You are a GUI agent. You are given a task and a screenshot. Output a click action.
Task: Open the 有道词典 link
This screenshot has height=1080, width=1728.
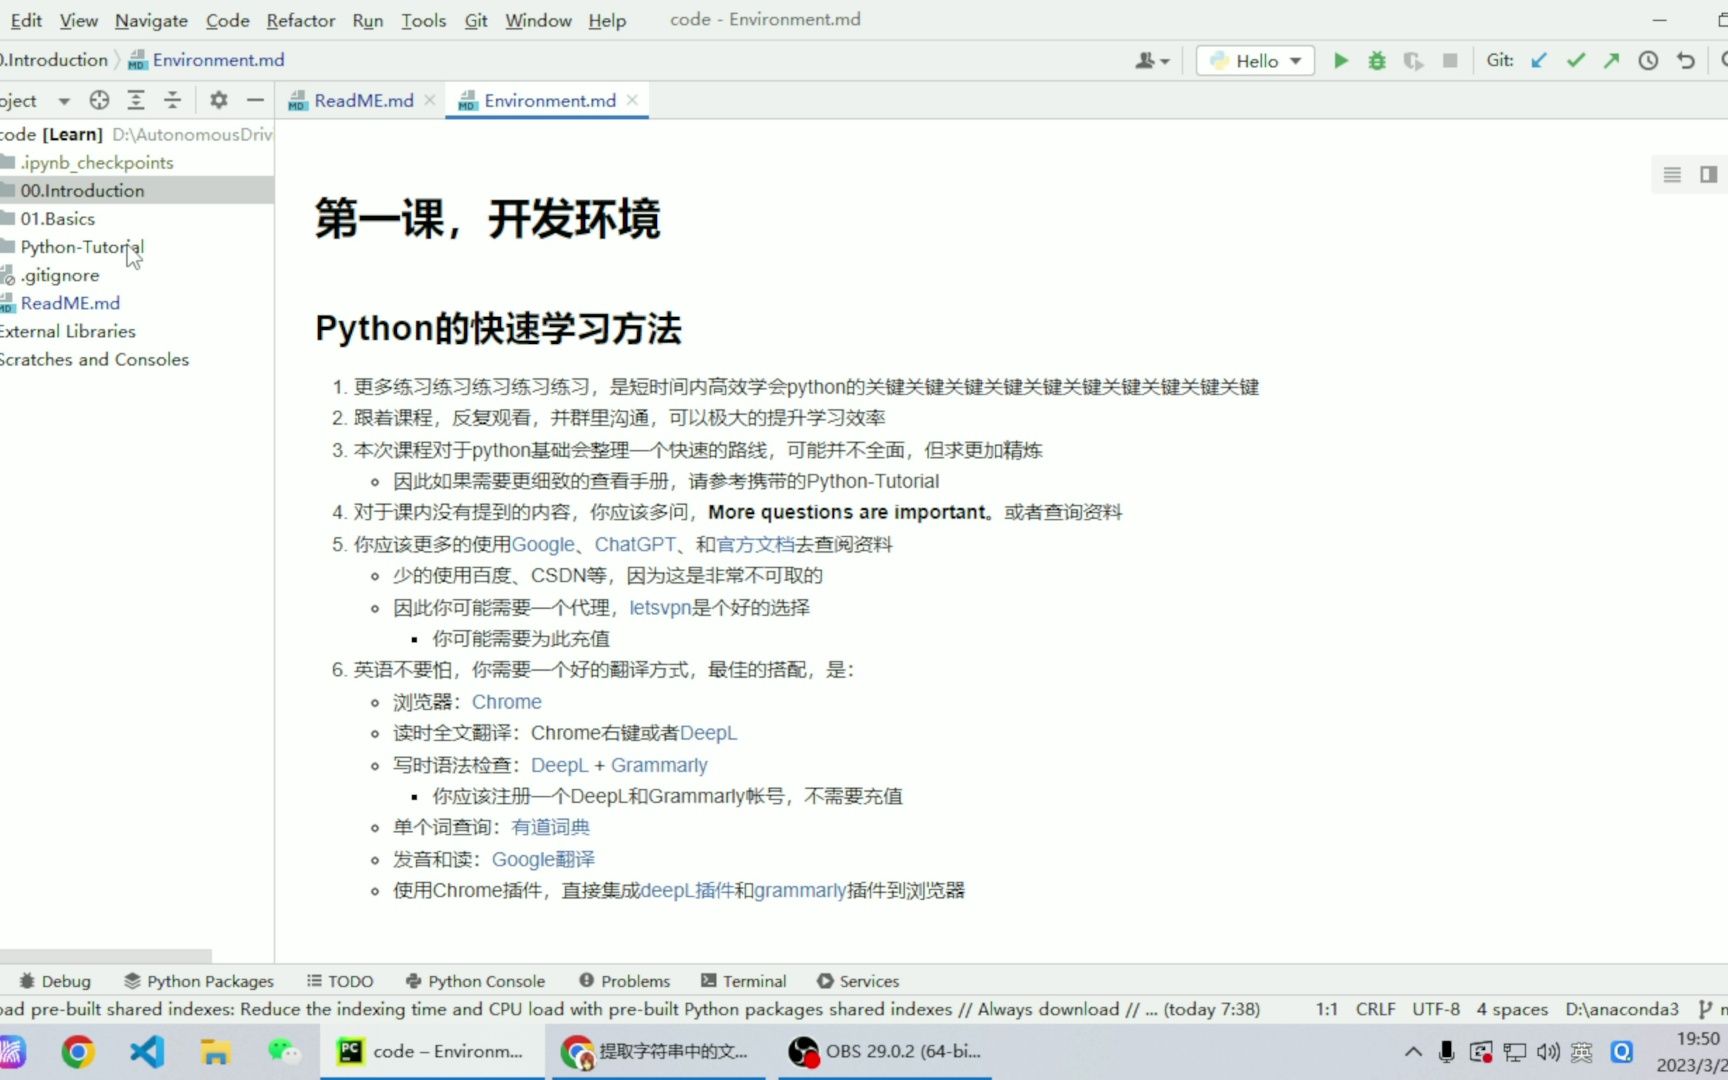tap(550, 827)
